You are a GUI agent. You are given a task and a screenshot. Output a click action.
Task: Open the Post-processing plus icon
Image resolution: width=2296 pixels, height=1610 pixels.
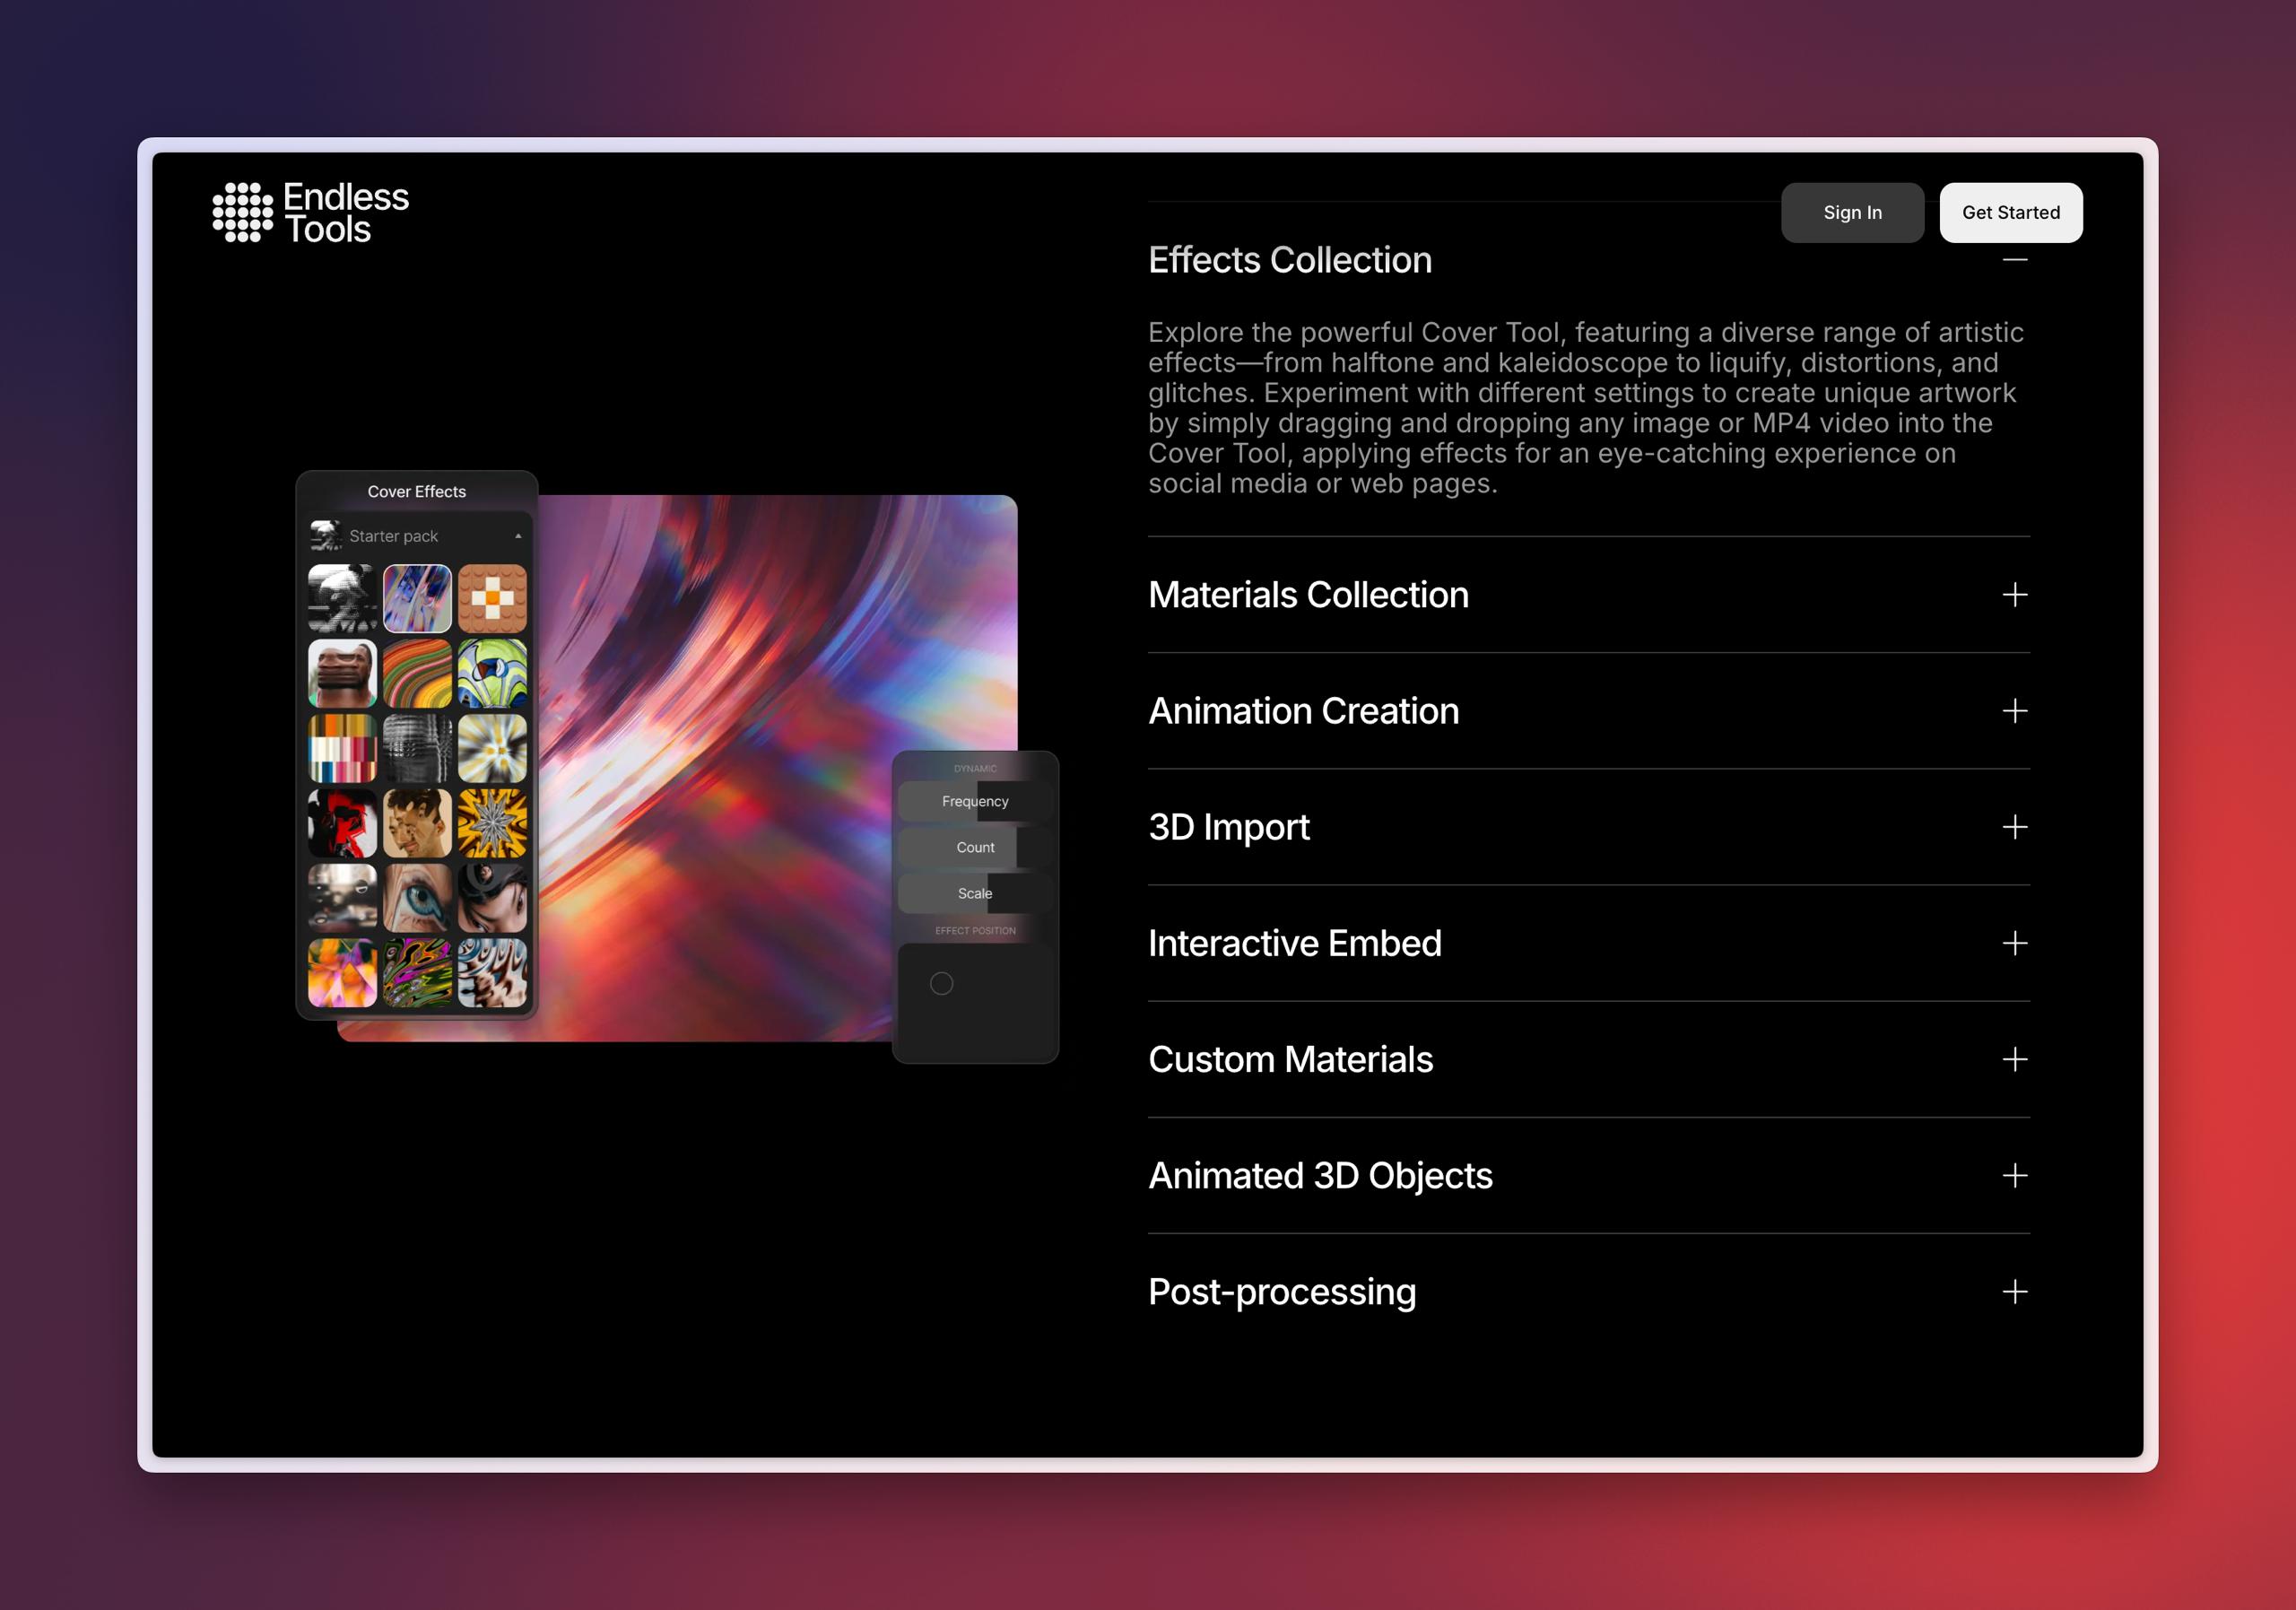(x=2015, y=1291)
